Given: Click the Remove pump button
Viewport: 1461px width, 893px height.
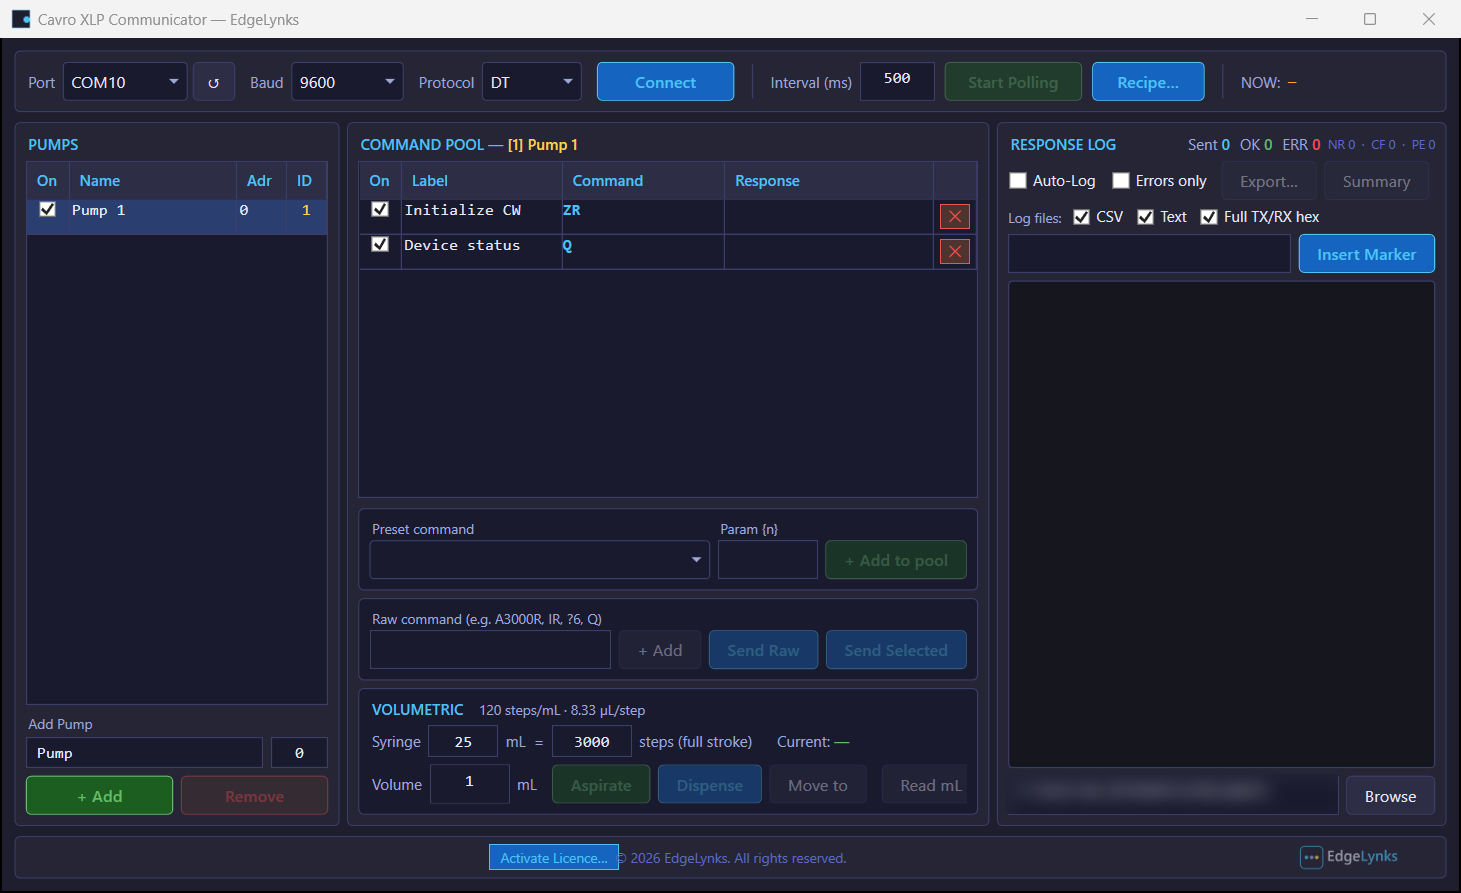Looking at the screenshot, I should [x=254, y=796].
